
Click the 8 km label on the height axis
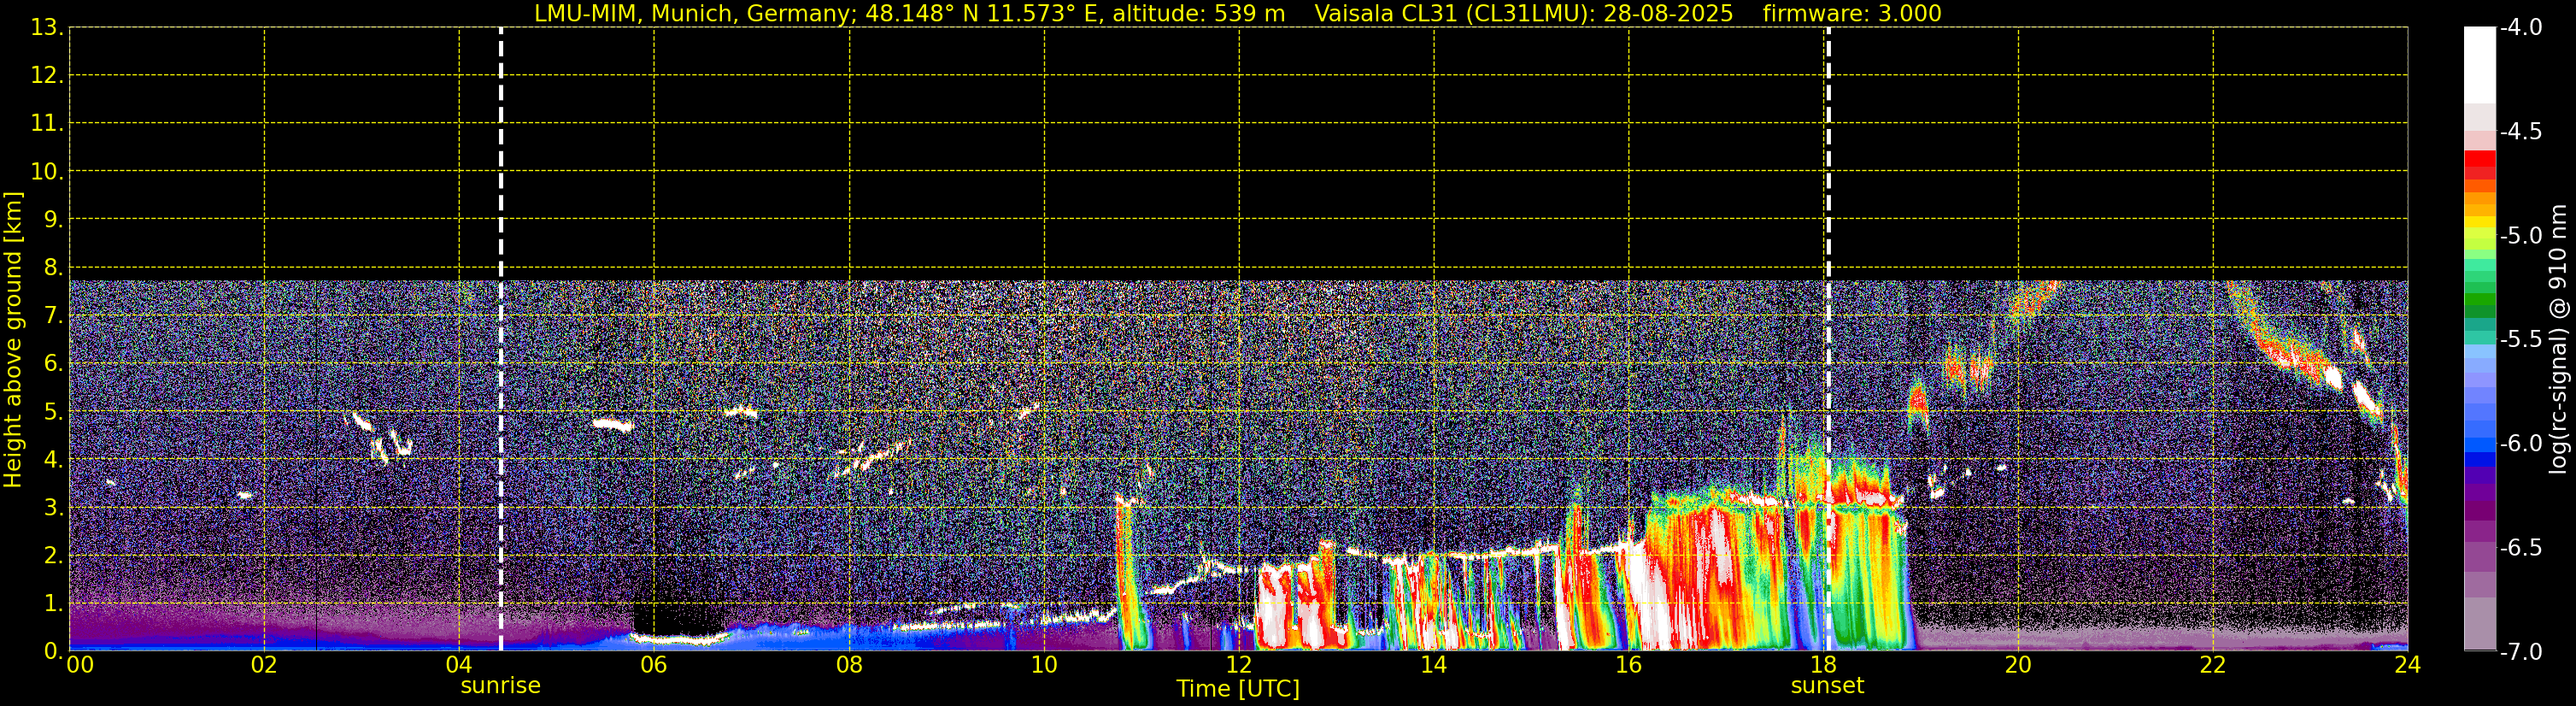[x=52, y=268]
